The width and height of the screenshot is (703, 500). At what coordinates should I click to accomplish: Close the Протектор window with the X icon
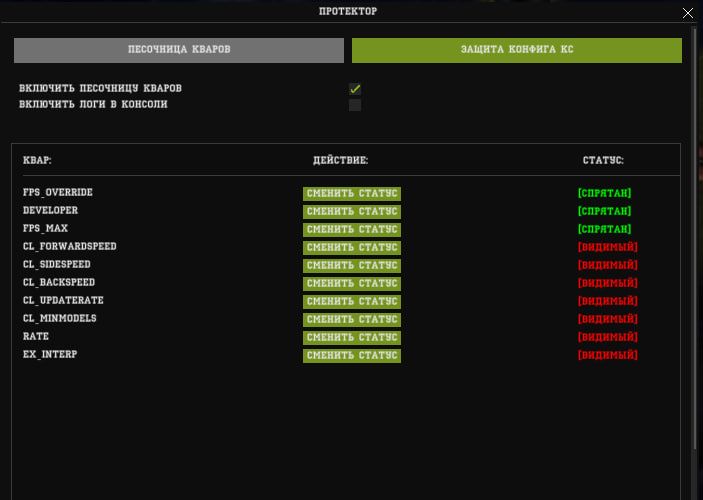click(687, 13)
